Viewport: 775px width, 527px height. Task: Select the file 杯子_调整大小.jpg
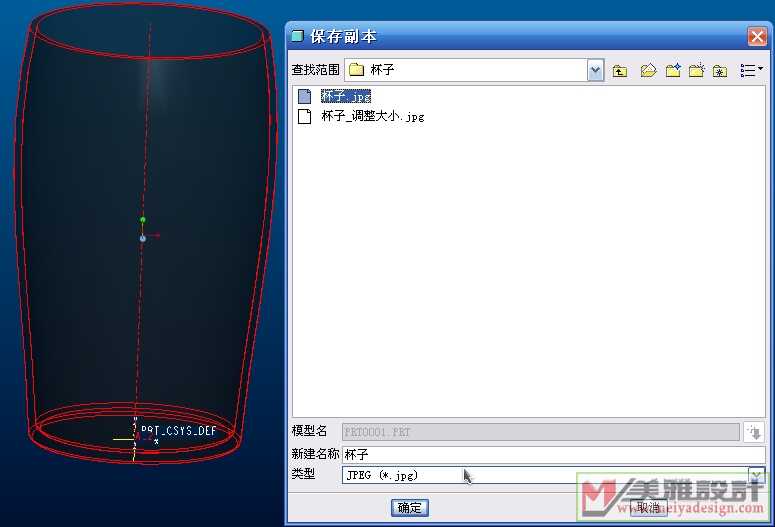(x=373, y=116)
